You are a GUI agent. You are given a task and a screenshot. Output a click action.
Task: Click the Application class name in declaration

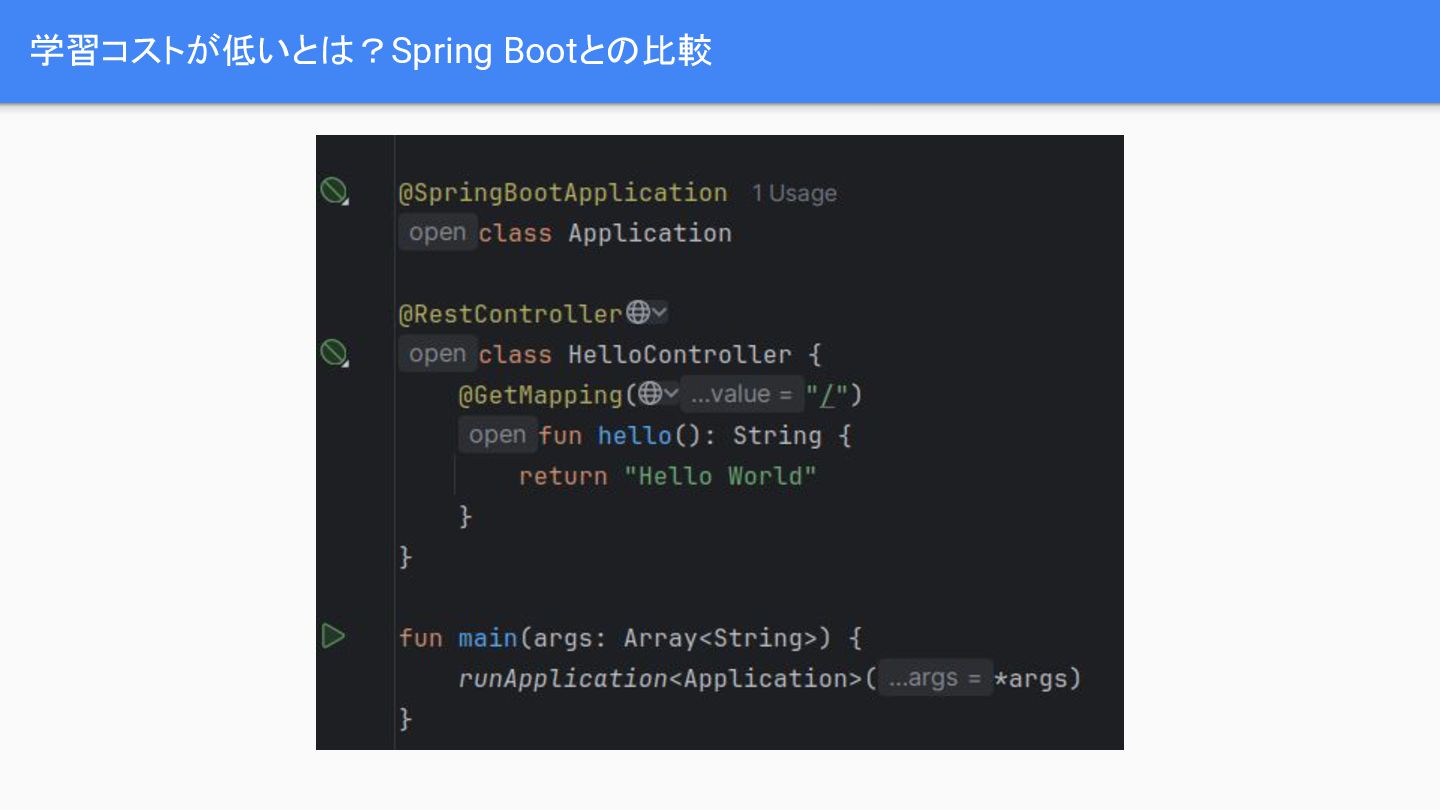(650, 233)
